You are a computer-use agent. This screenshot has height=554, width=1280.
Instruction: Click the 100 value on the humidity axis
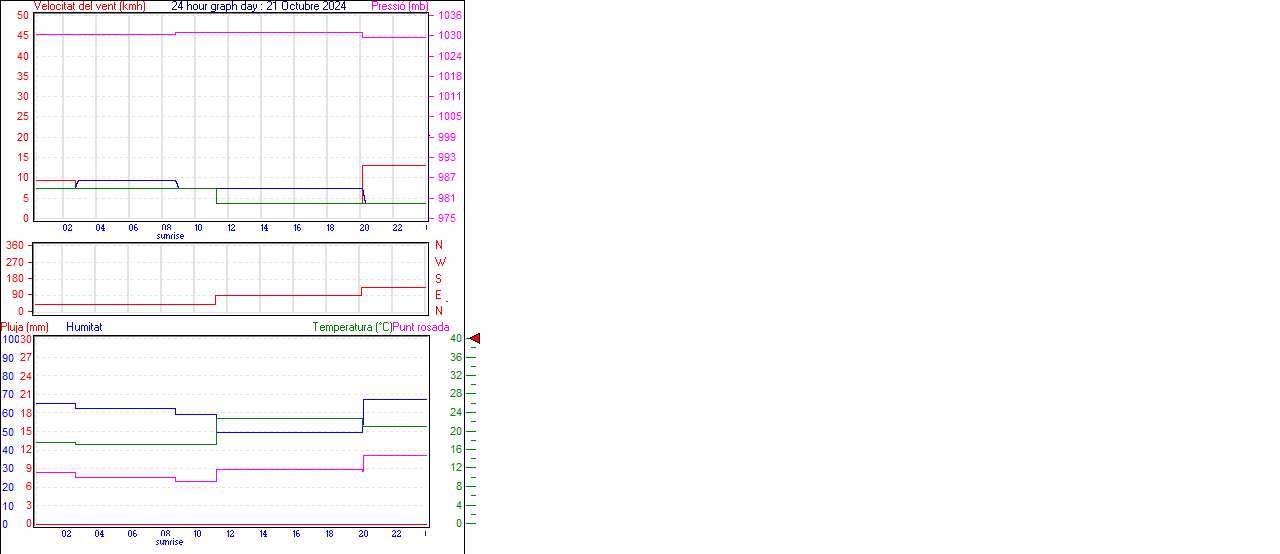(9, 339)
